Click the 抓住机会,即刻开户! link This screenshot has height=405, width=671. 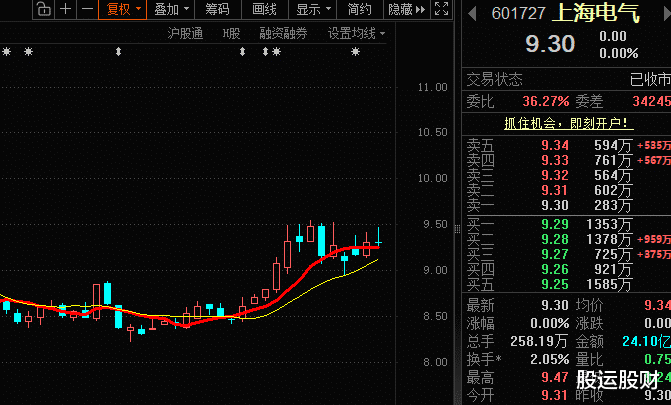[x=568, y=124]
